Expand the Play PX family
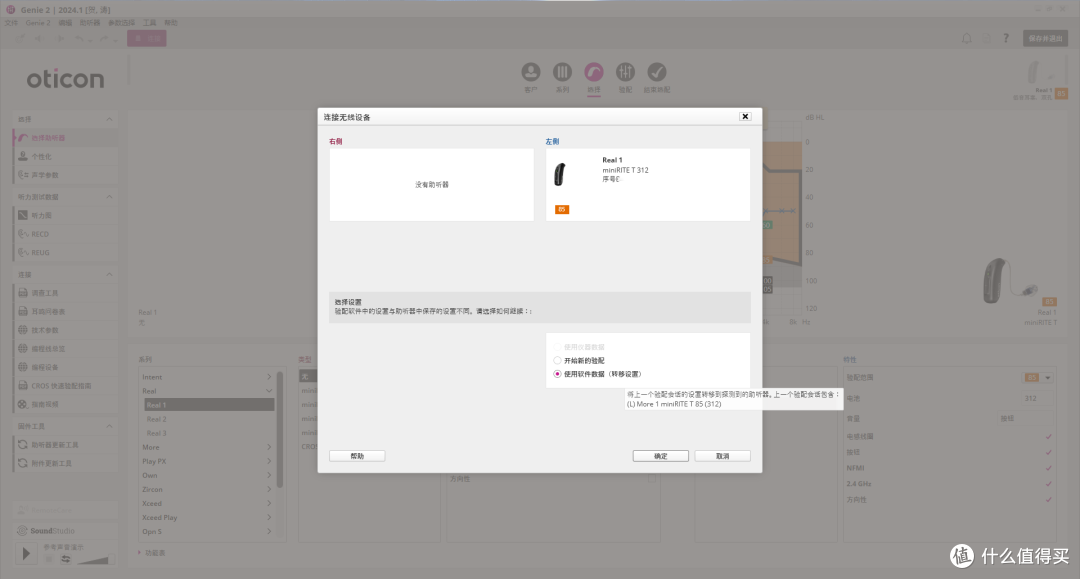The image size is (1080, 579). [x=269, y=461]
